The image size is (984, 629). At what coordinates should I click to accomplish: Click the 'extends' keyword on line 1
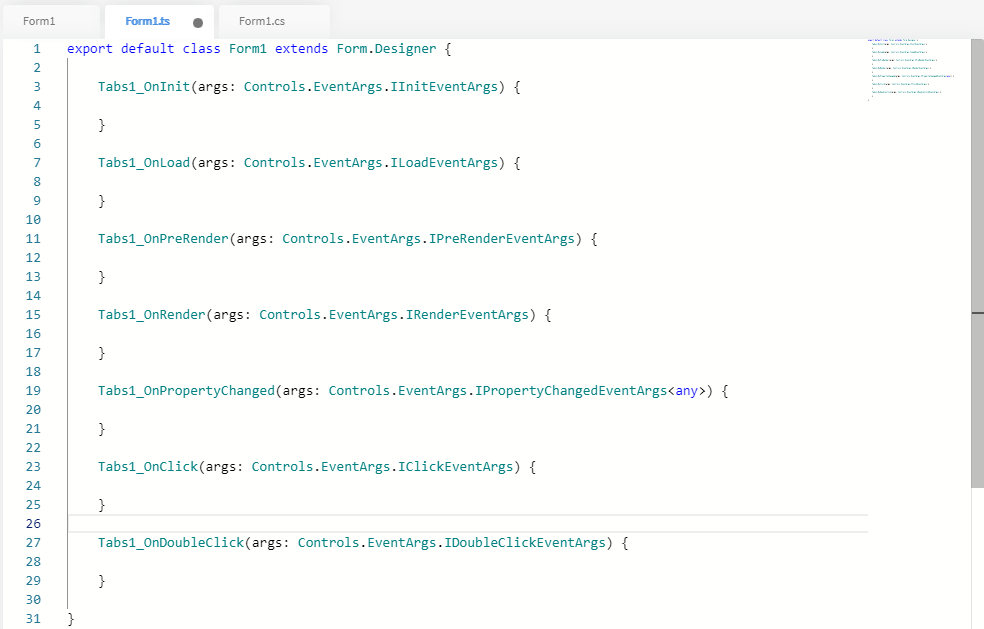301,49
